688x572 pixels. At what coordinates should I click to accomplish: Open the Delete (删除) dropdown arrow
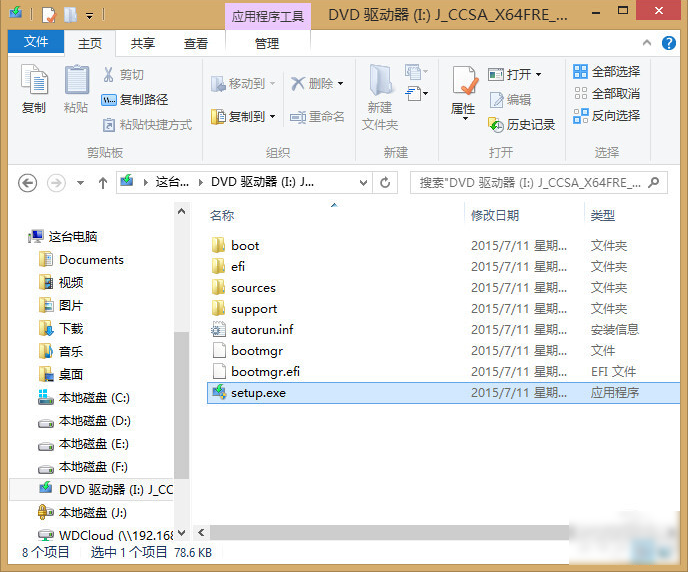pos(340,83)
